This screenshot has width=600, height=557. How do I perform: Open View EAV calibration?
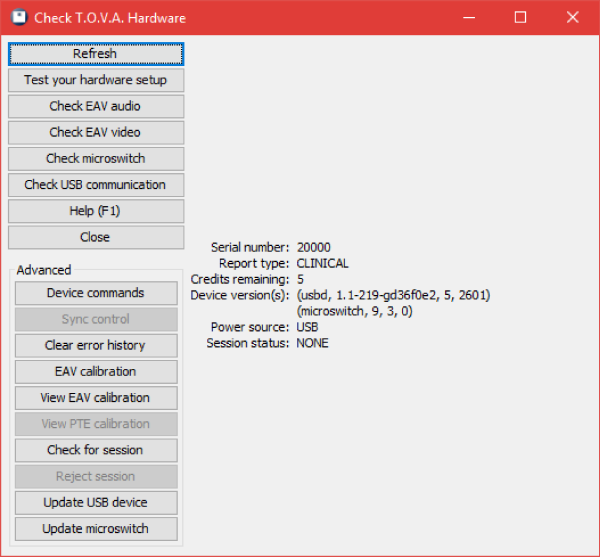tap(96, 398)
